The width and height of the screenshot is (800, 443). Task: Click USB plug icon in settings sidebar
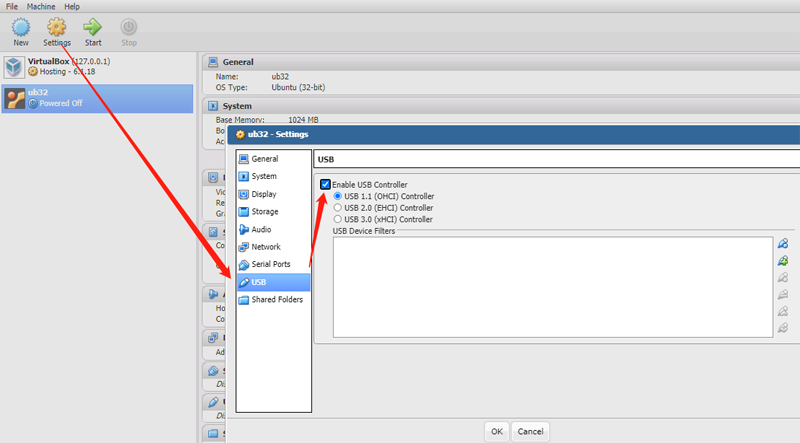click(244, 282)
